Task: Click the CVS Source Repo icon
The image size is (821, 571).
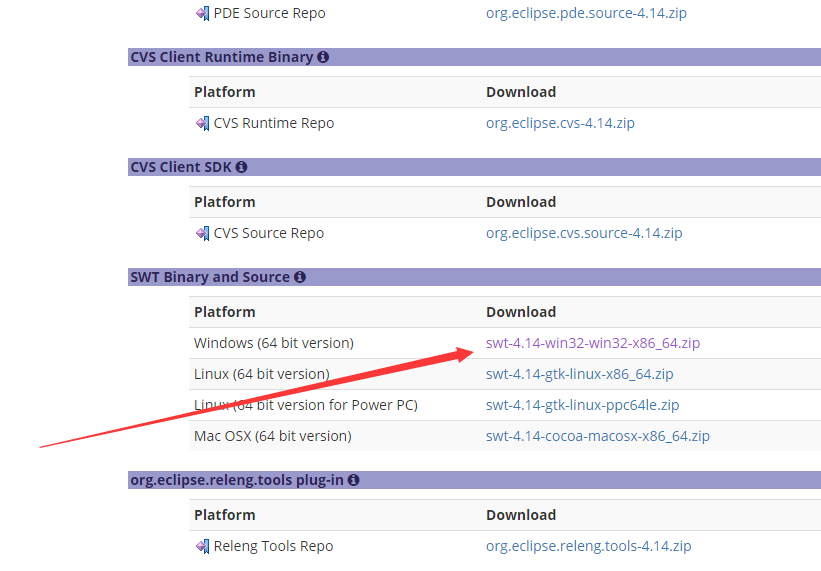Action: coord(203,234)
